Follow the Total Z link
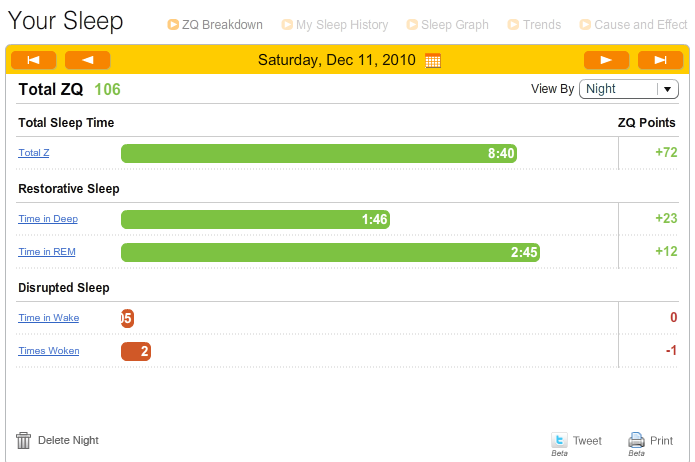 34,153
